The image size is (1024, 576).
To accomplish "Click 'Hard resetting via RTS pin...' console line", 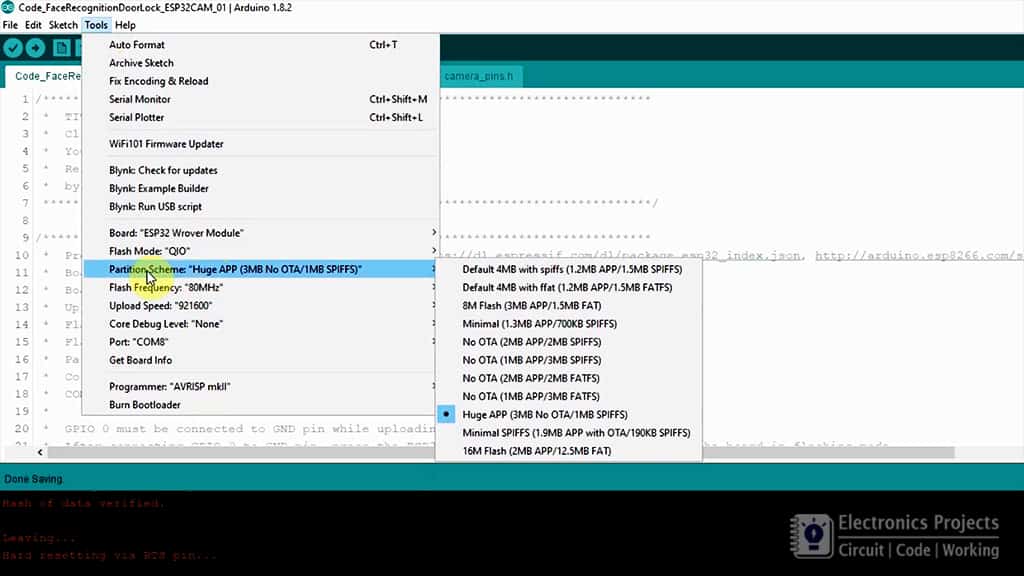I will [x=110, y=556].
